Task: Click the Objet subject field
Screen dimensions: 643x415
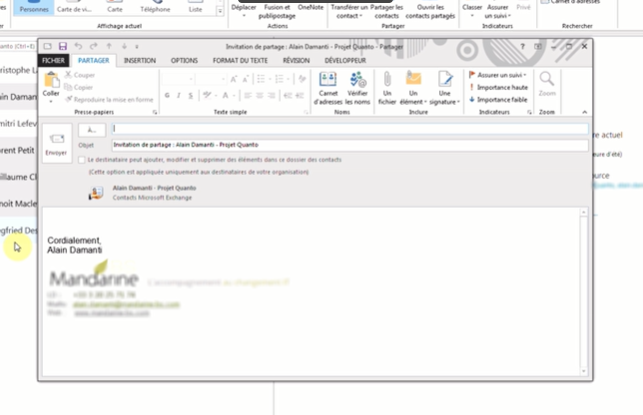Action: 350,145
